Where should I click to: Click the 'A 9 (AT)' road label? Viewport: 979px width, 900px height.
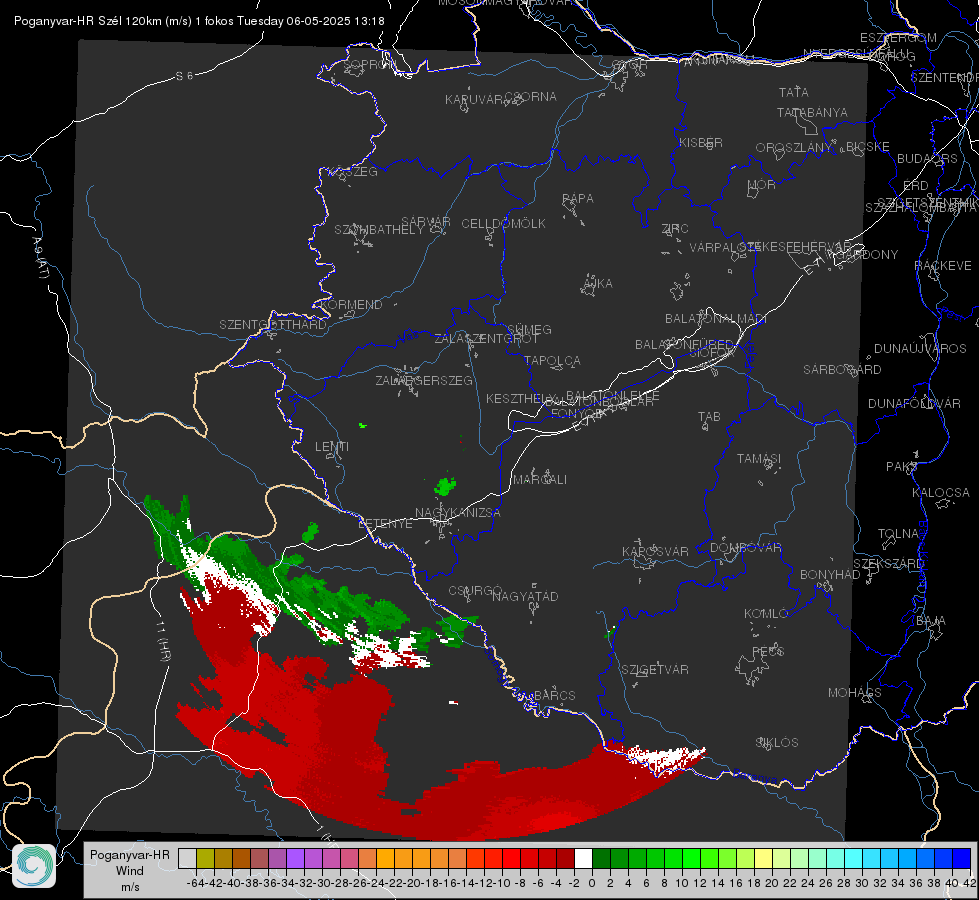coord(41,258)
